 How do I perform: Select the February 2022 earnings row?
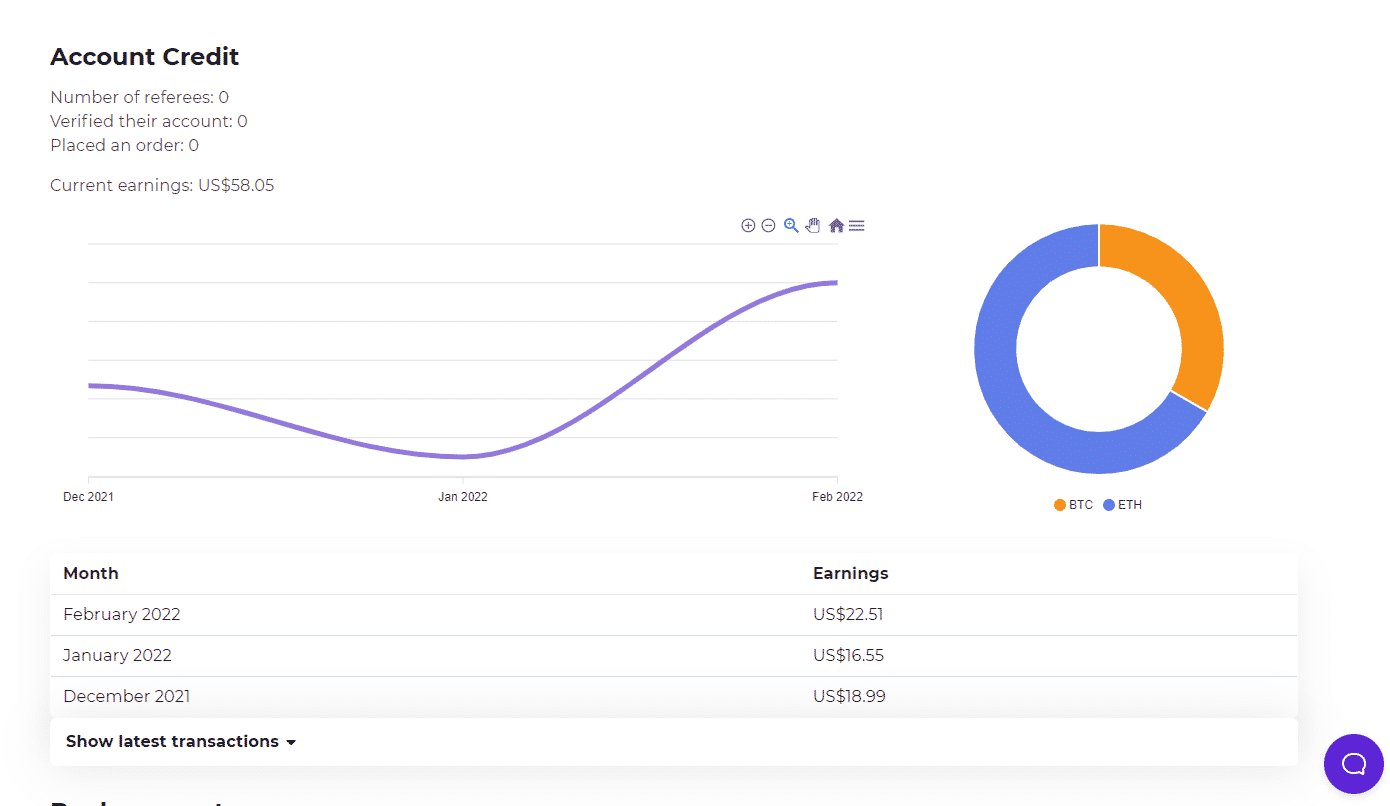tap(673, 615)
